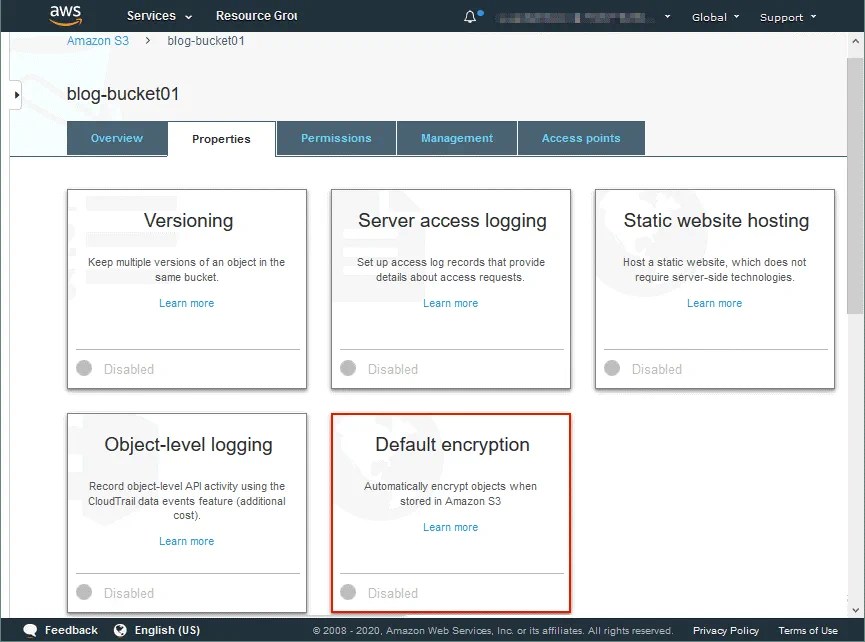The width and height of the screenshot is (865, 642).
Task: Switch to the Permissions tab
Action: click(336, 139)
